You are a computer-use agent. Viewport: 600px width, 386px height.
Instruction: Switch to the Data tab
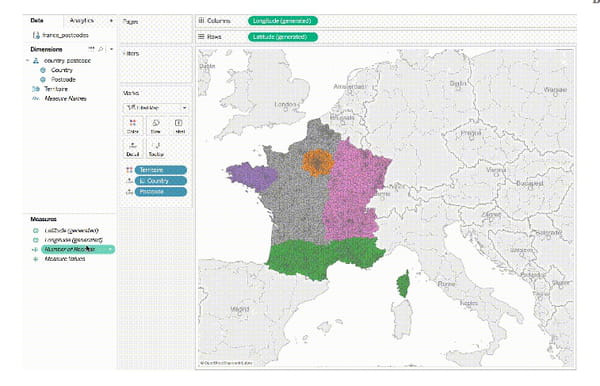[37, 21]
